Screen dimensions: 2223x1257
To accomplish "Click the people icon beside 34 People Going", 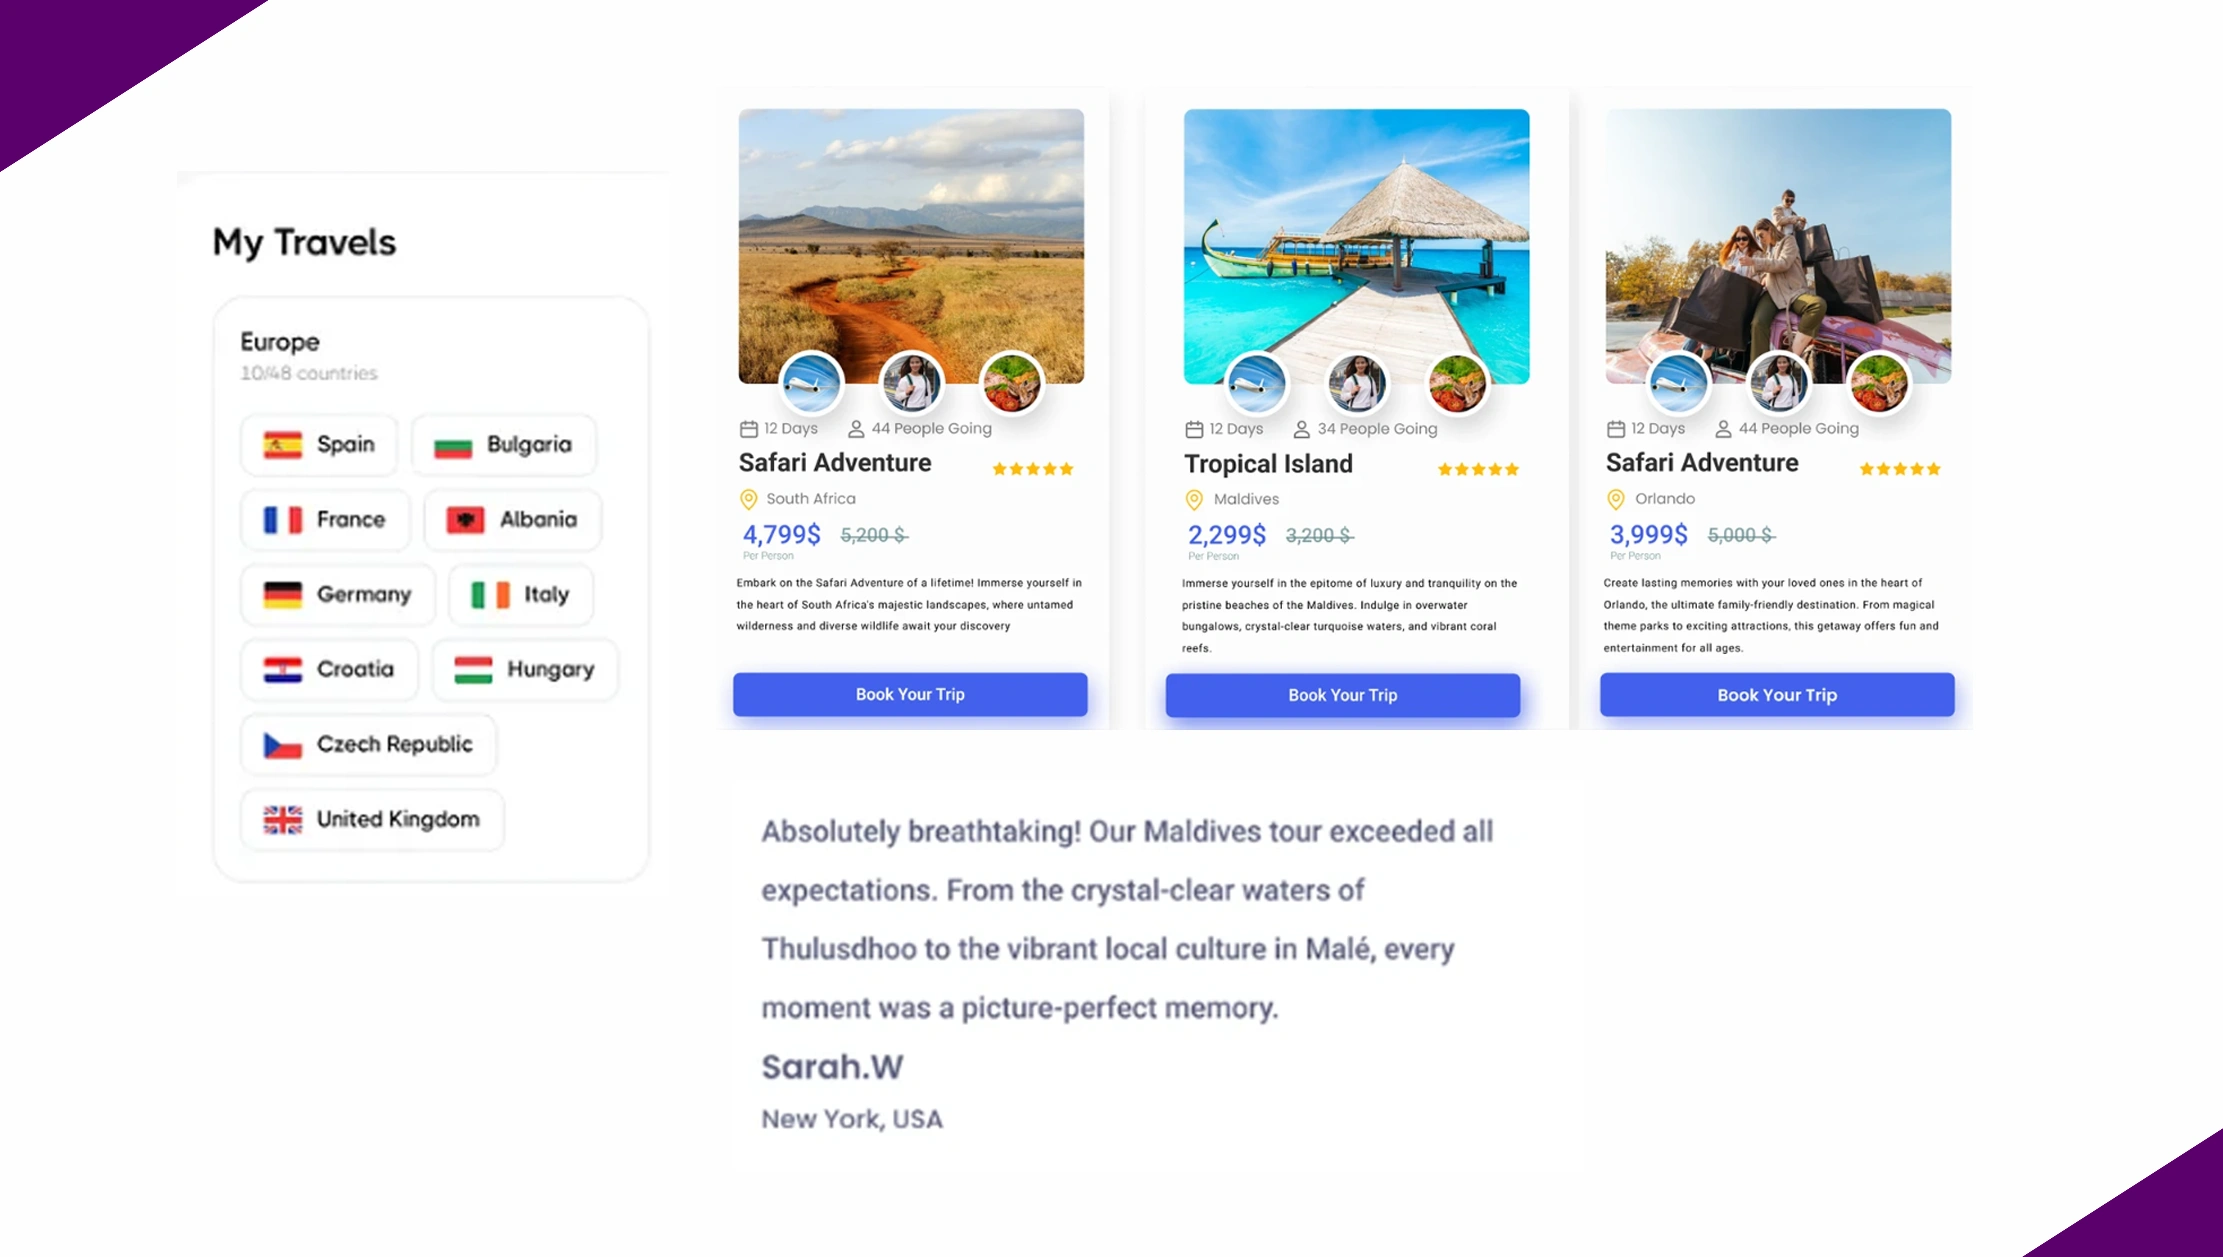I will click(x=1301, y=429).
